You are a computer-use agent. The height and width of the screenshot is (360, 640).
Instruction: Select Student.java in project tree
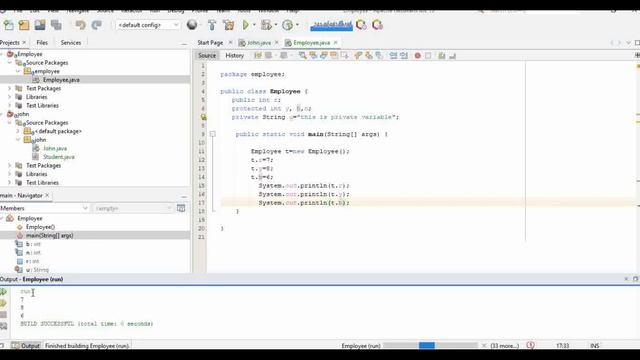pyautogui.click(x=59, y=157)
